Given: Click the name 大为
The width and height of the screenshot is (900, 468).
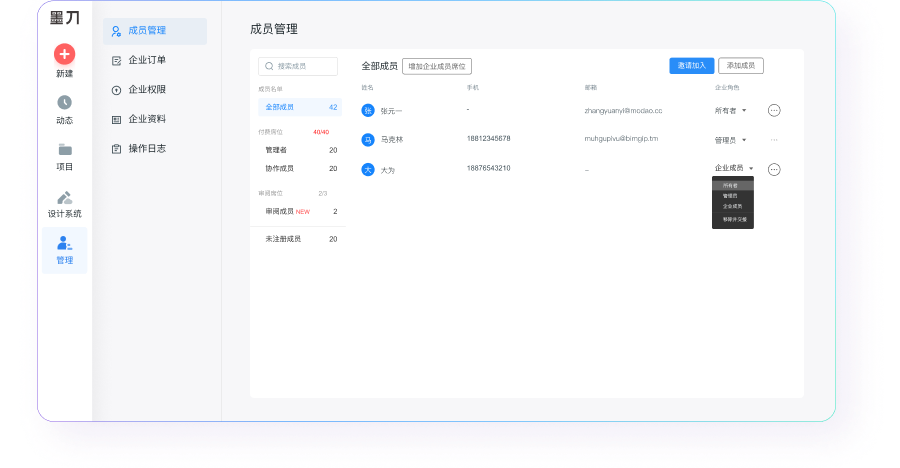Looking at the screenshot, I should tap(387, 170).
